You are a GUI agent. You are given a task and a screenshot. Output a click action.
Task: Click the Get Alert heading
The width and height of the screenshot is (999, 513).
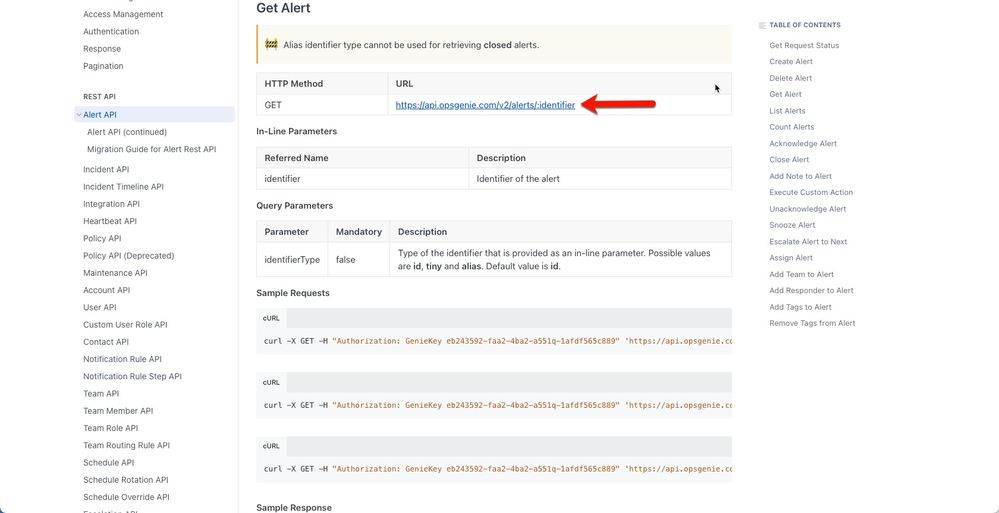tap(284, 8)
